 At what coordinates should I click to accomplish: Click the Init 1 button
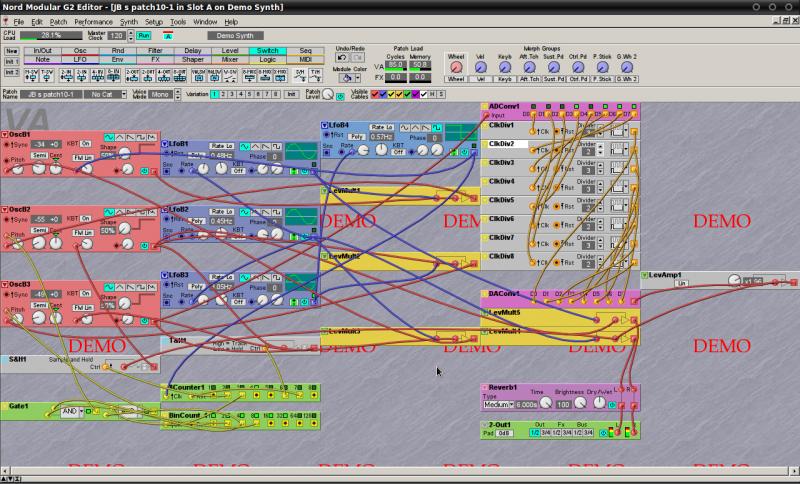point(11,62)
